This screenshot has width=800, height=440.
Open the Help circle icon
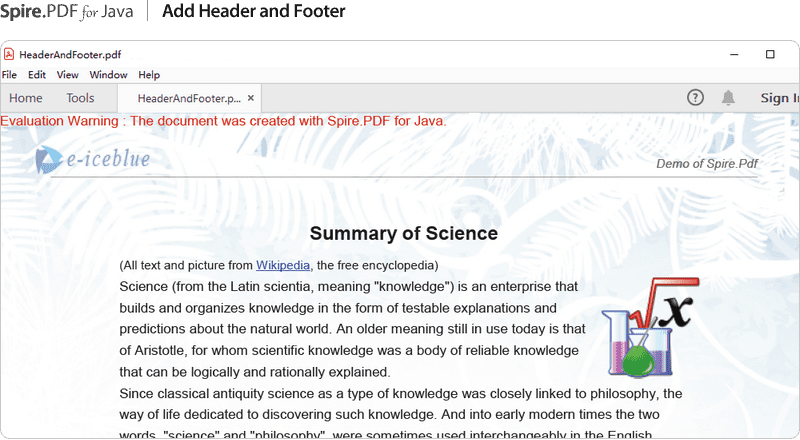pos(695,97)
